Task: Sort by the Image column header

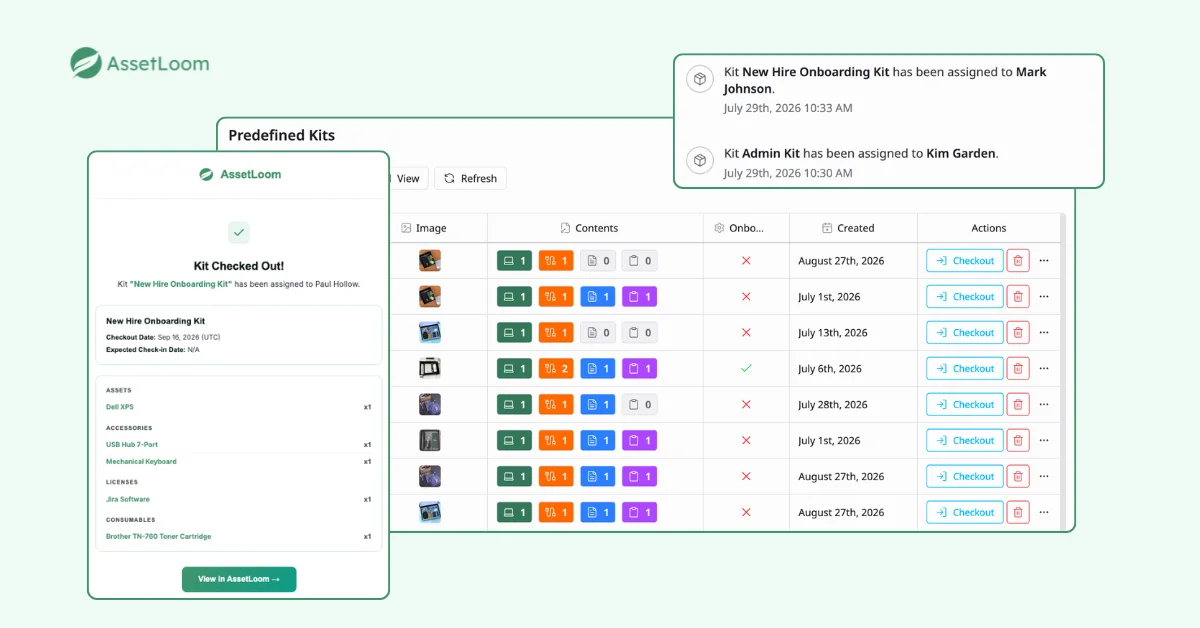Action: tap(423, 228)
